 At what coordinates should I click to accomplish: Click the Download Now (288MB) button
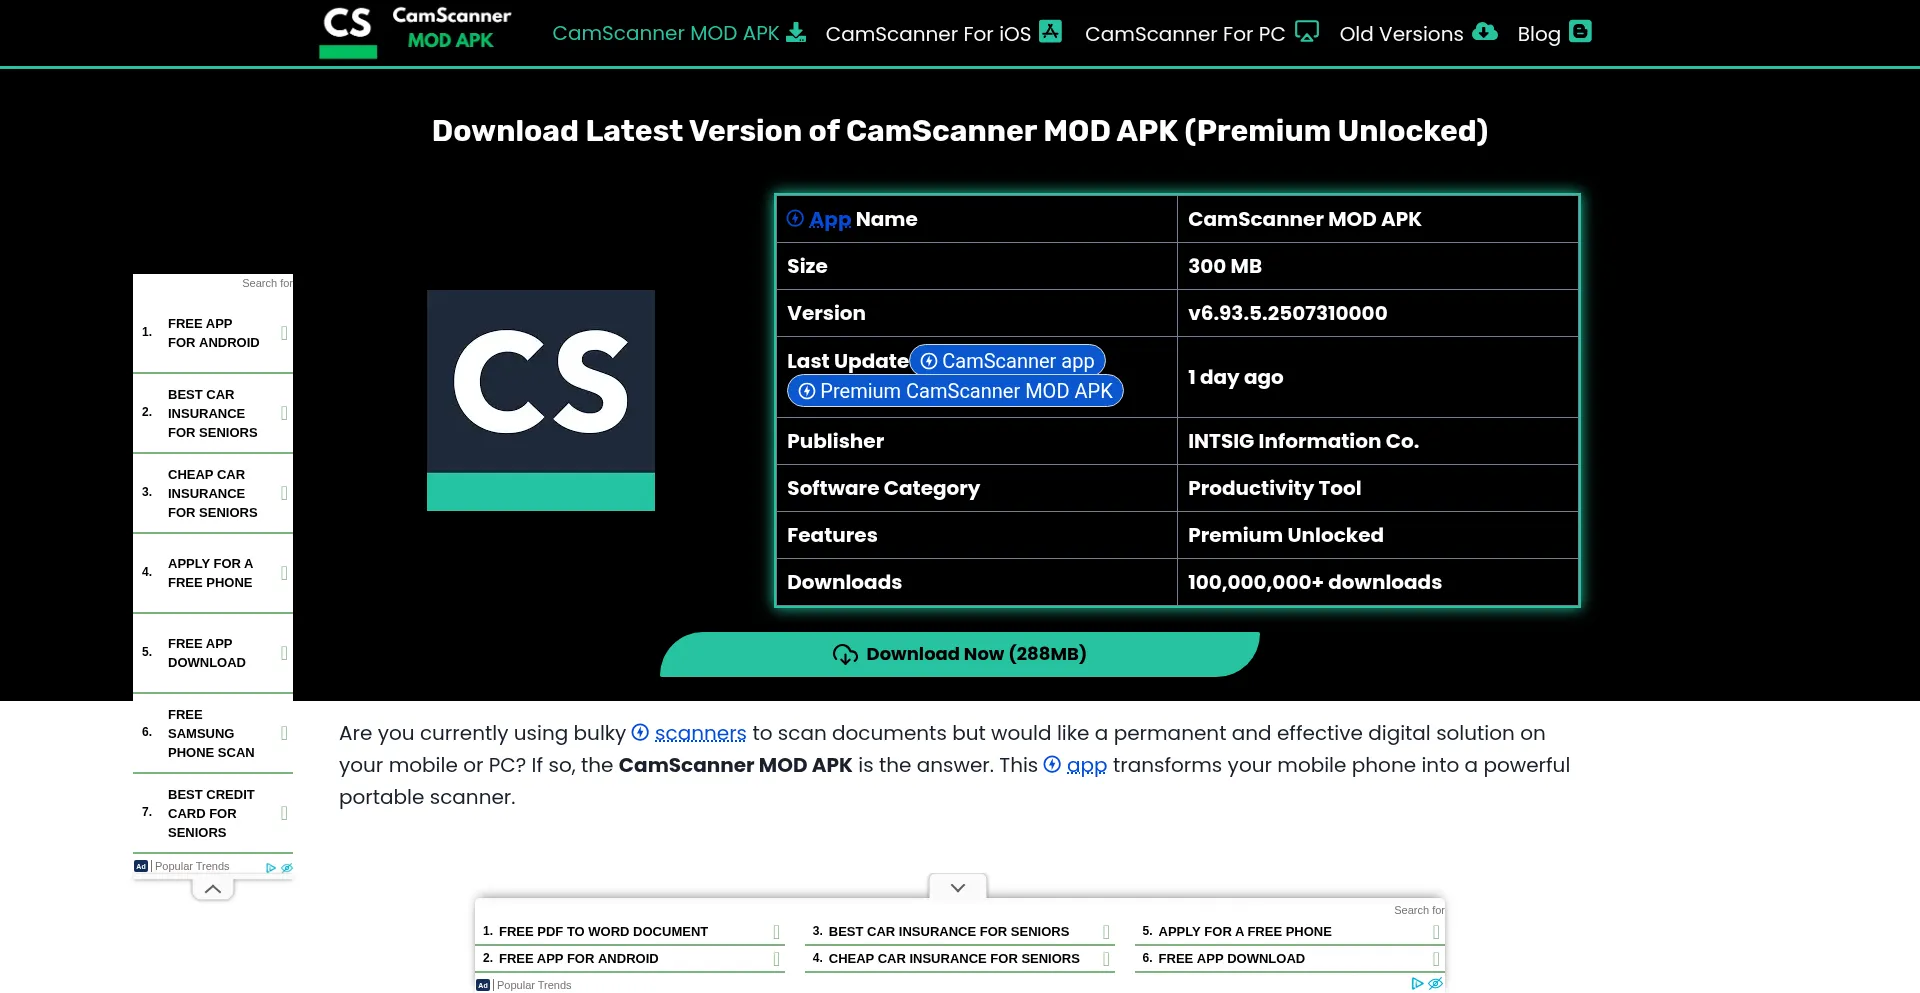point(960,654)
